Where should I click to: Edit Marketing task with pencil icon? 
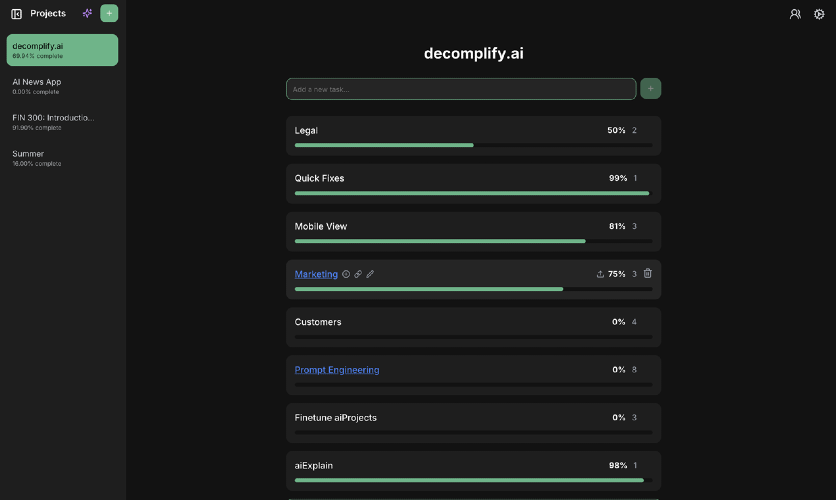370,274
